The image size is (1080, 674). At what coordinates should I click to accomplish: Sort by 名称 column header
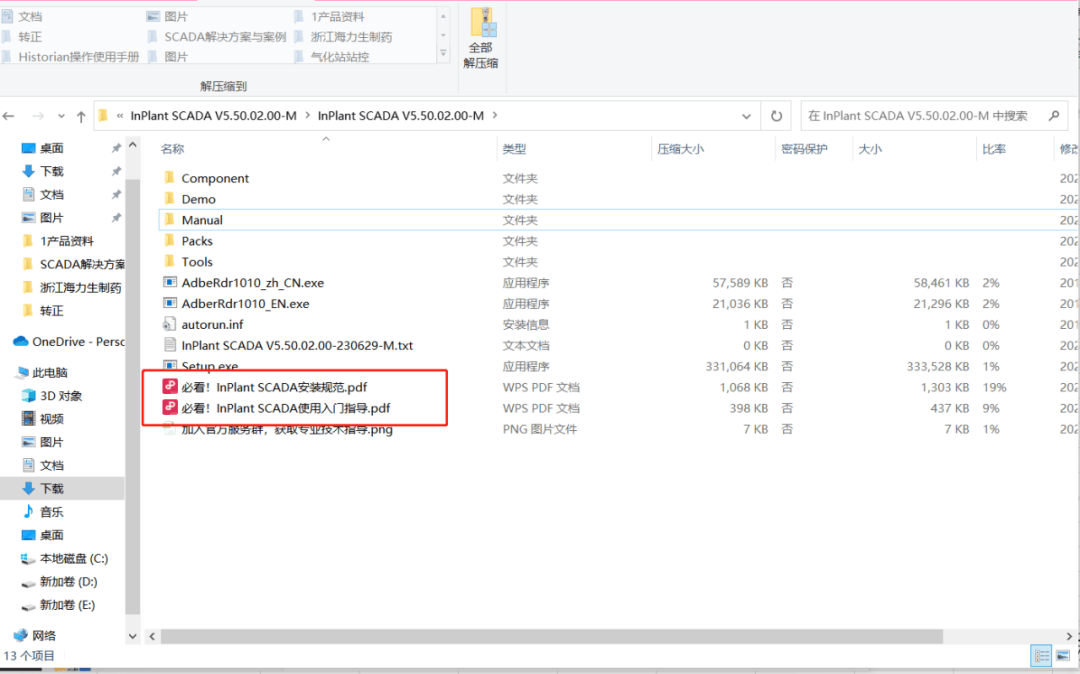click(x=172, y=149)
